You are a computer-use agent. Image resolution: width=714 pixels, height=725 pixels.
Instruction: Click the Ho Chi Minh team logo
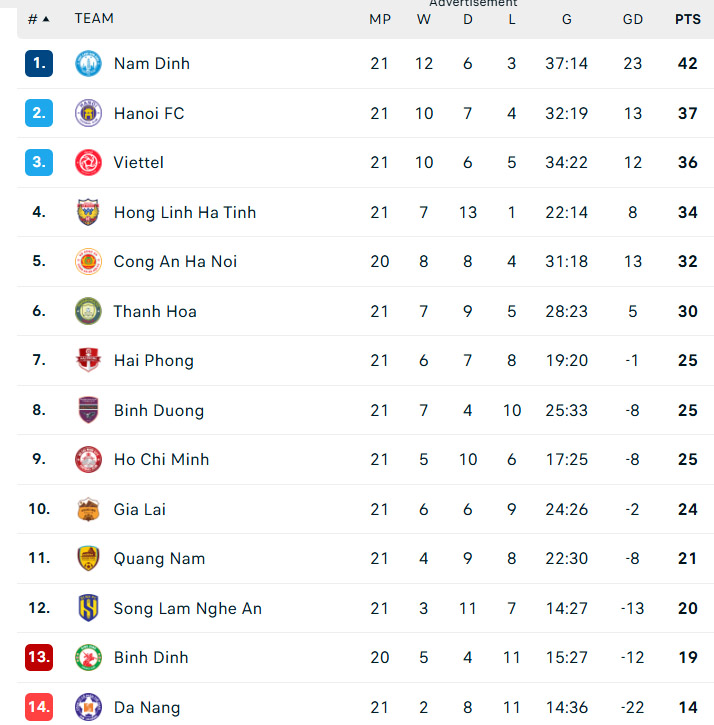point(88,460)
